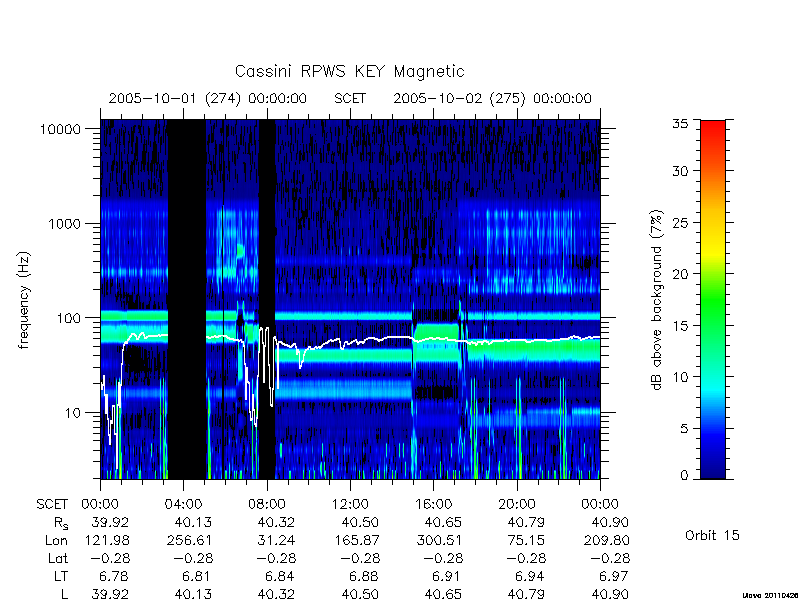The height and width of the screenshot is (600, 800).
Task: Click the 5 label on the color scale
Action: tap(684, 429)
